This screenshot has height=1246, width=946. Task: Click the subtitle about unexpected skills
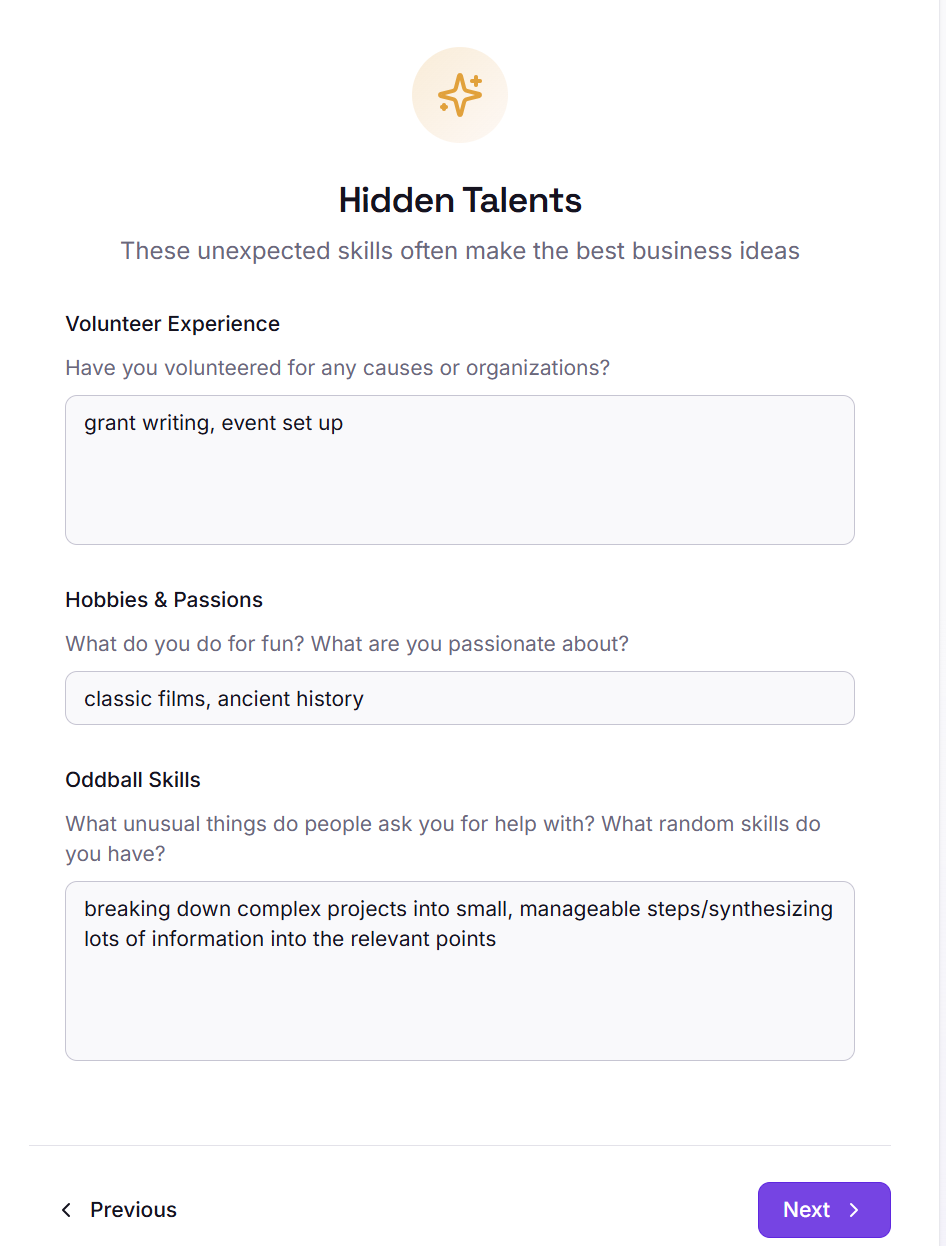pyautogui.click(x=459, y=251)
